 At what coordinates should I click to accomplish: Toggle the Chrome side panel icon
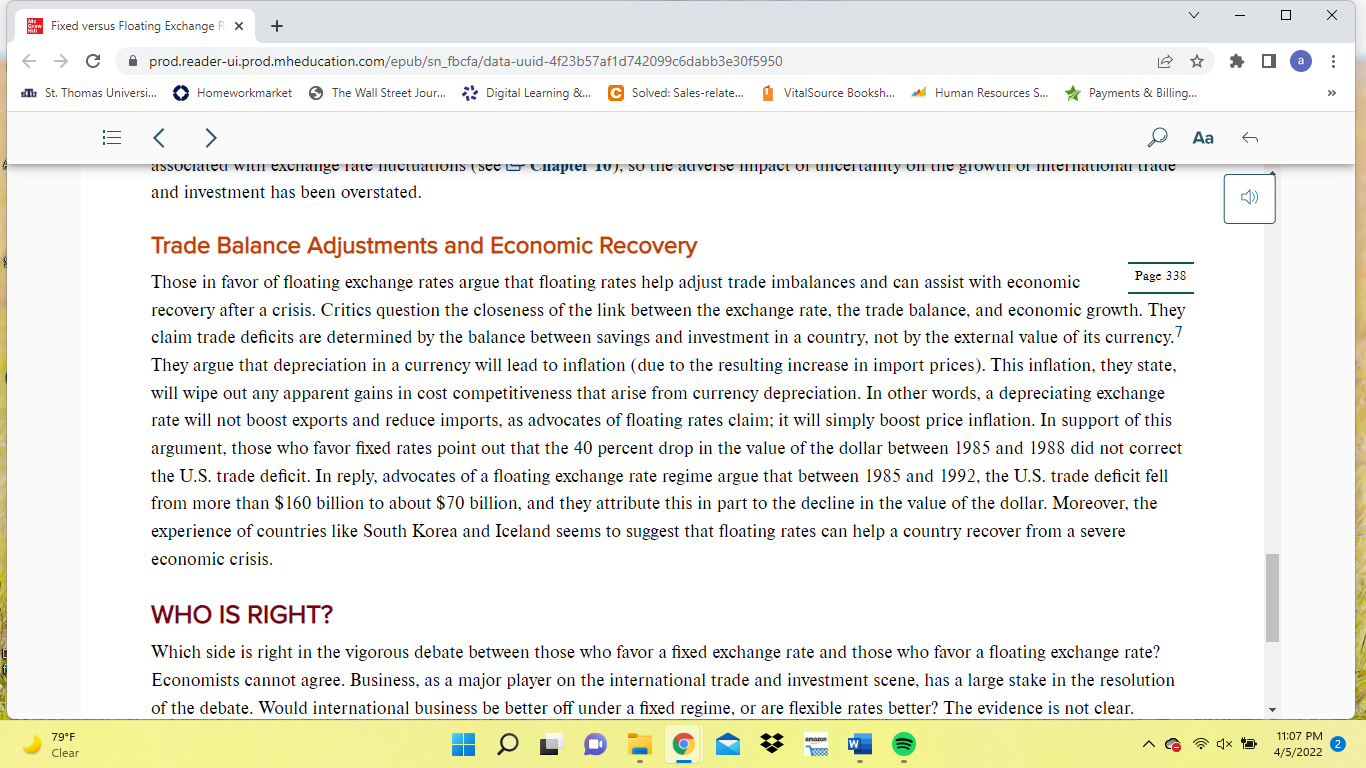point(1269,61)
